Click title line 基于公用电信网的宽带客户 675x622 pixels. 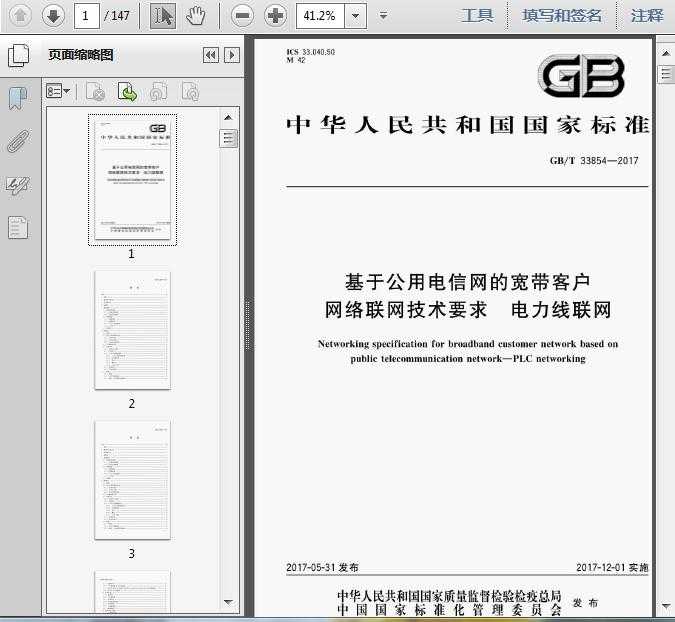(468, 282)
